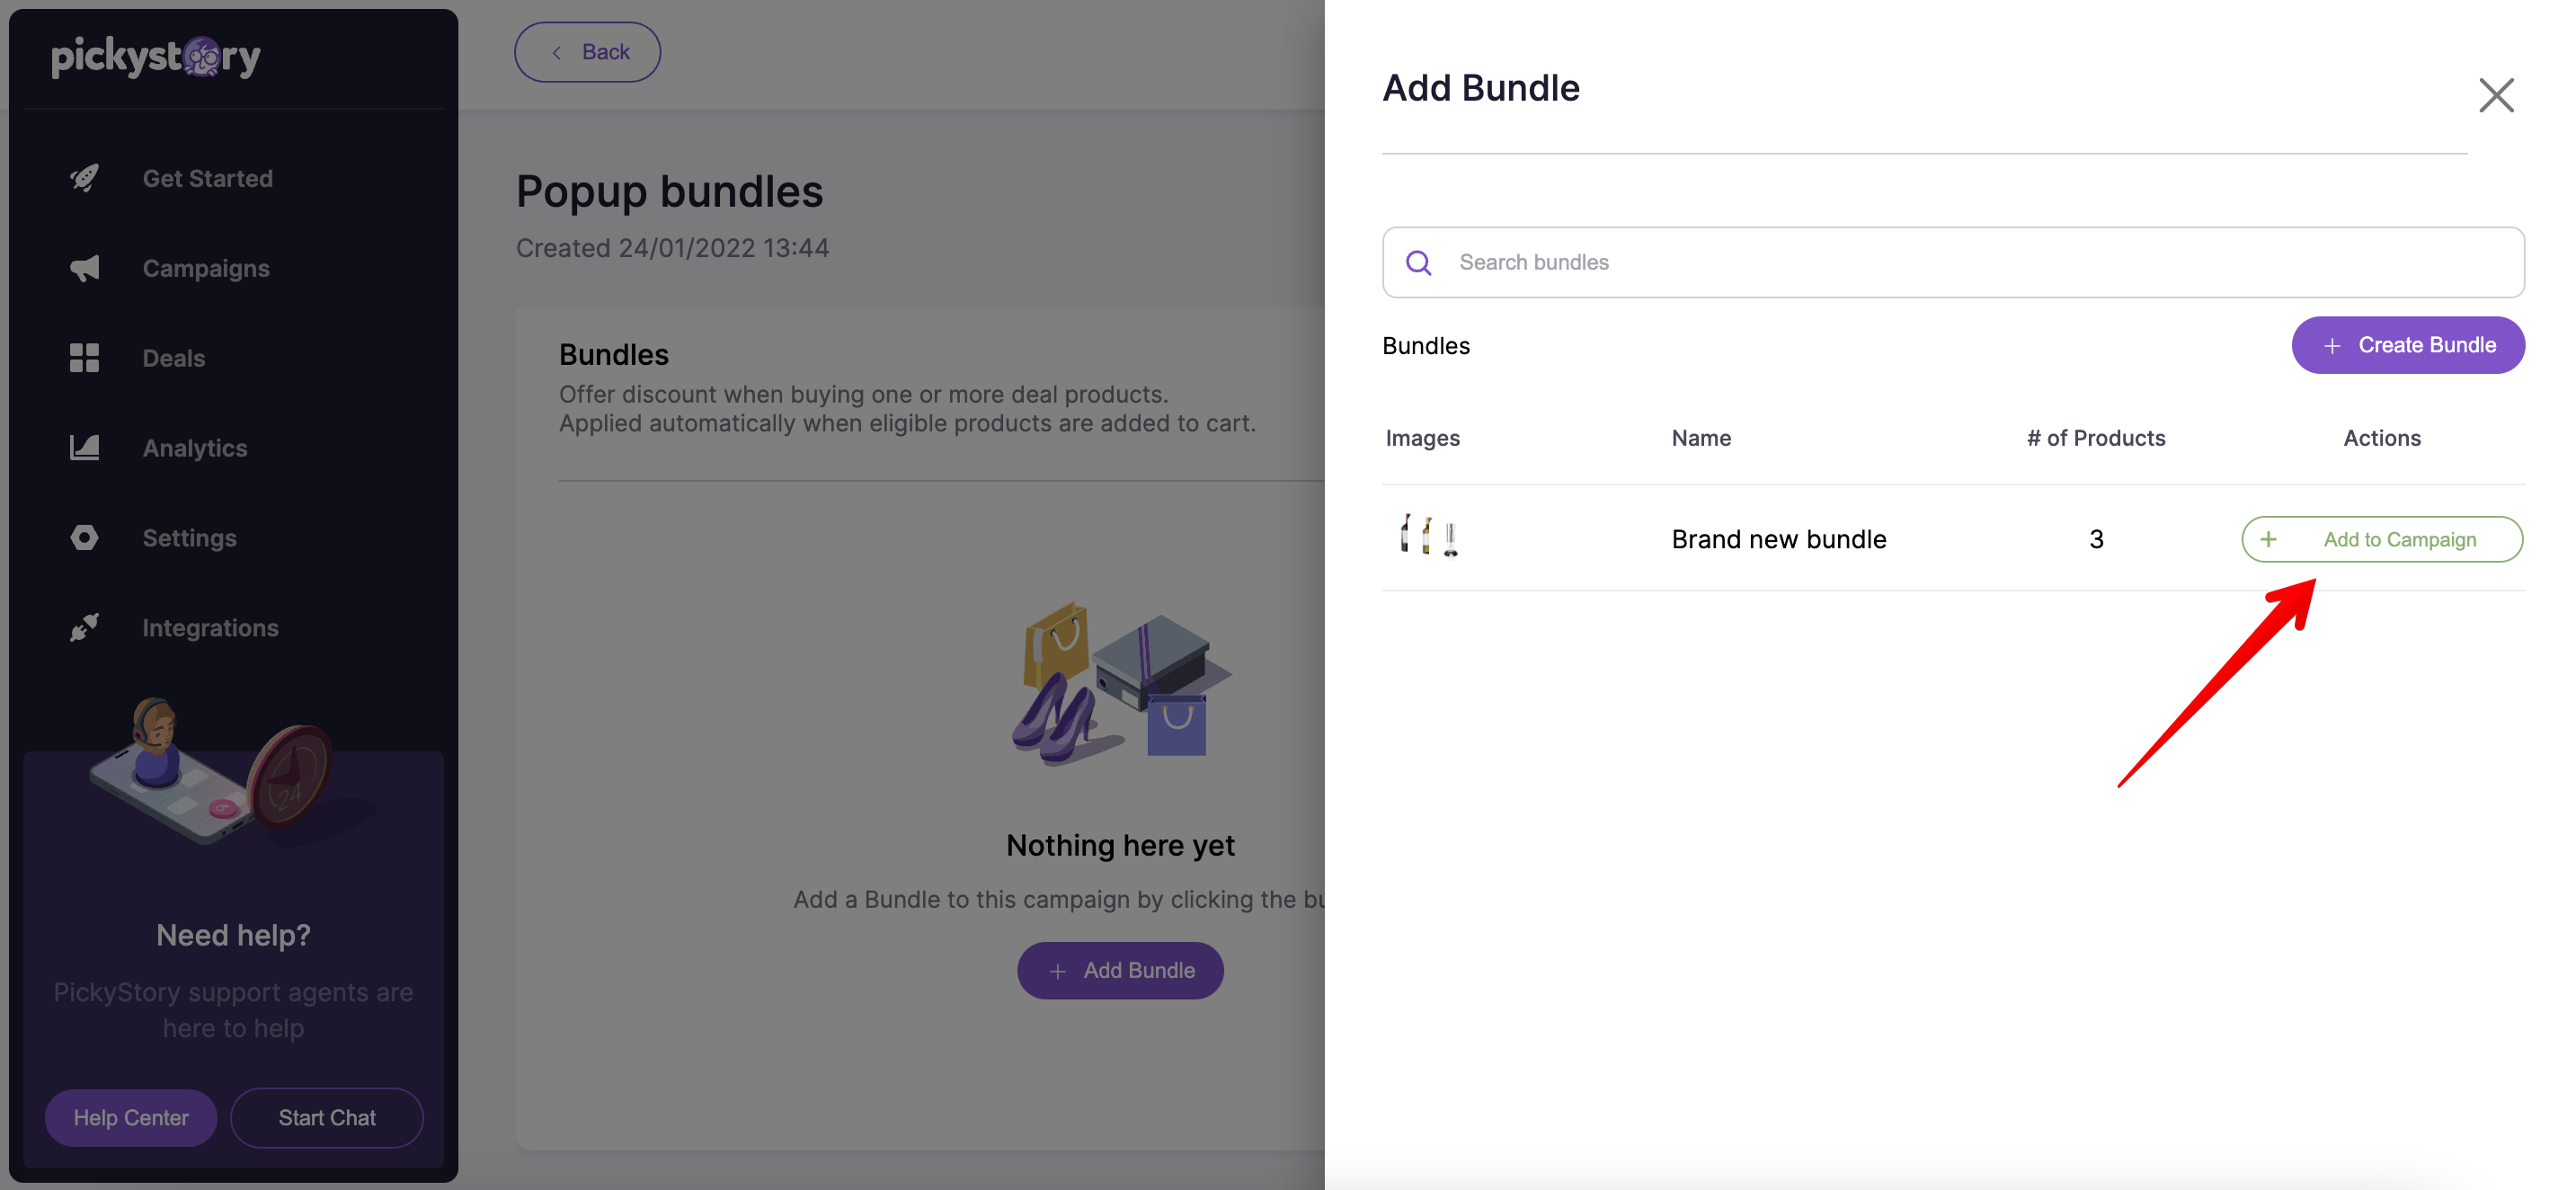This screenshot has width=2576, height=1190.
Task: Click the Brand new bundle product thumbnails
Action: point(1429,536)
